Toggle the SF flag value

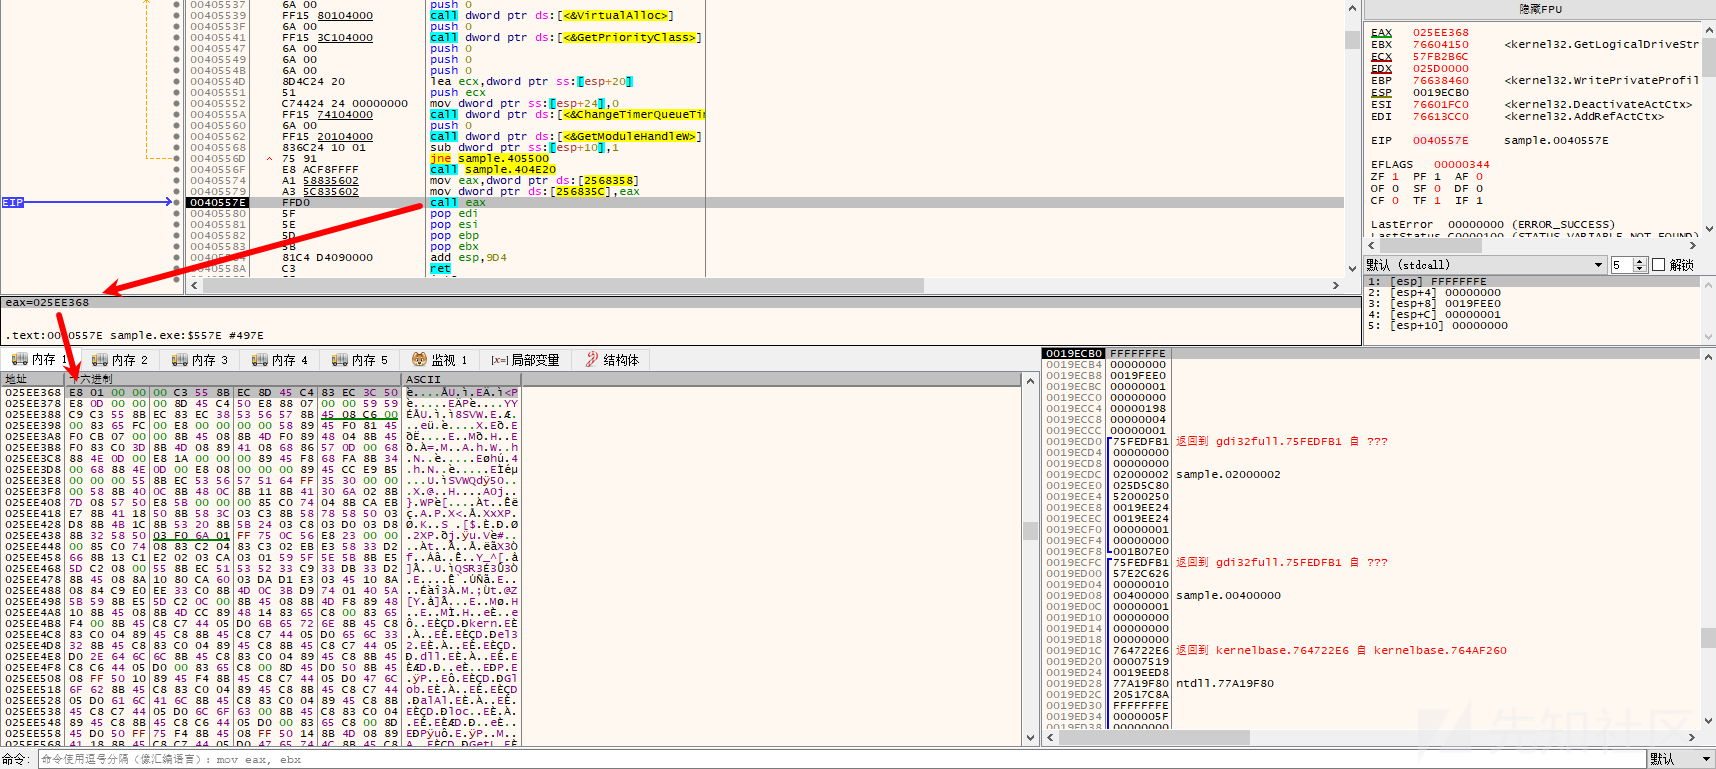(1437, 189)
